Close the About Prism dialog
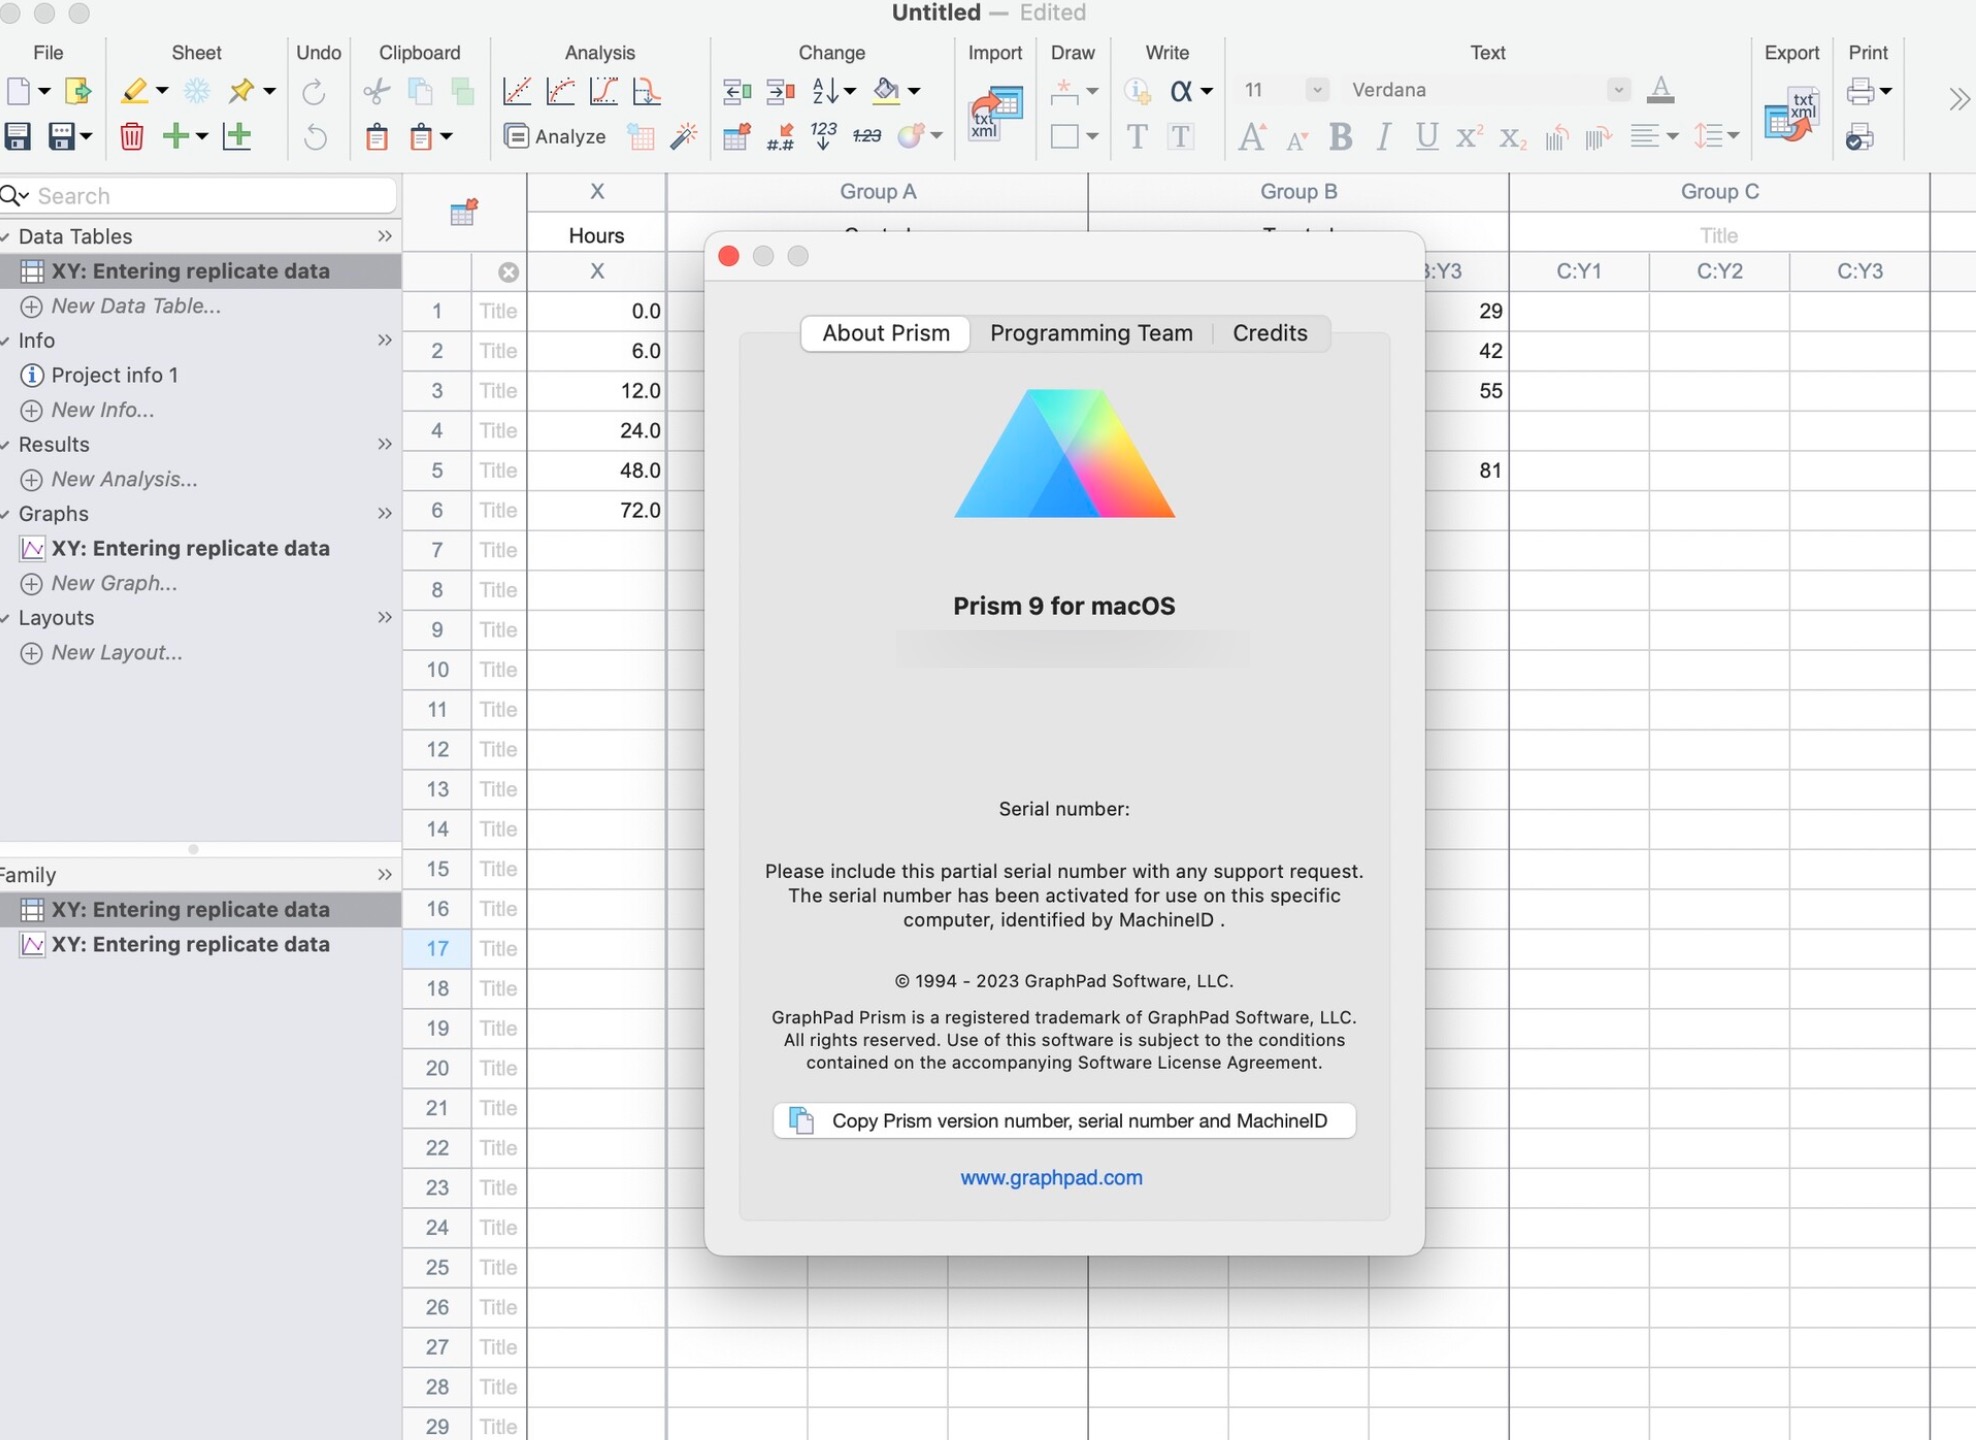Screen dimensions: 1976x1440 coord(729,256)
